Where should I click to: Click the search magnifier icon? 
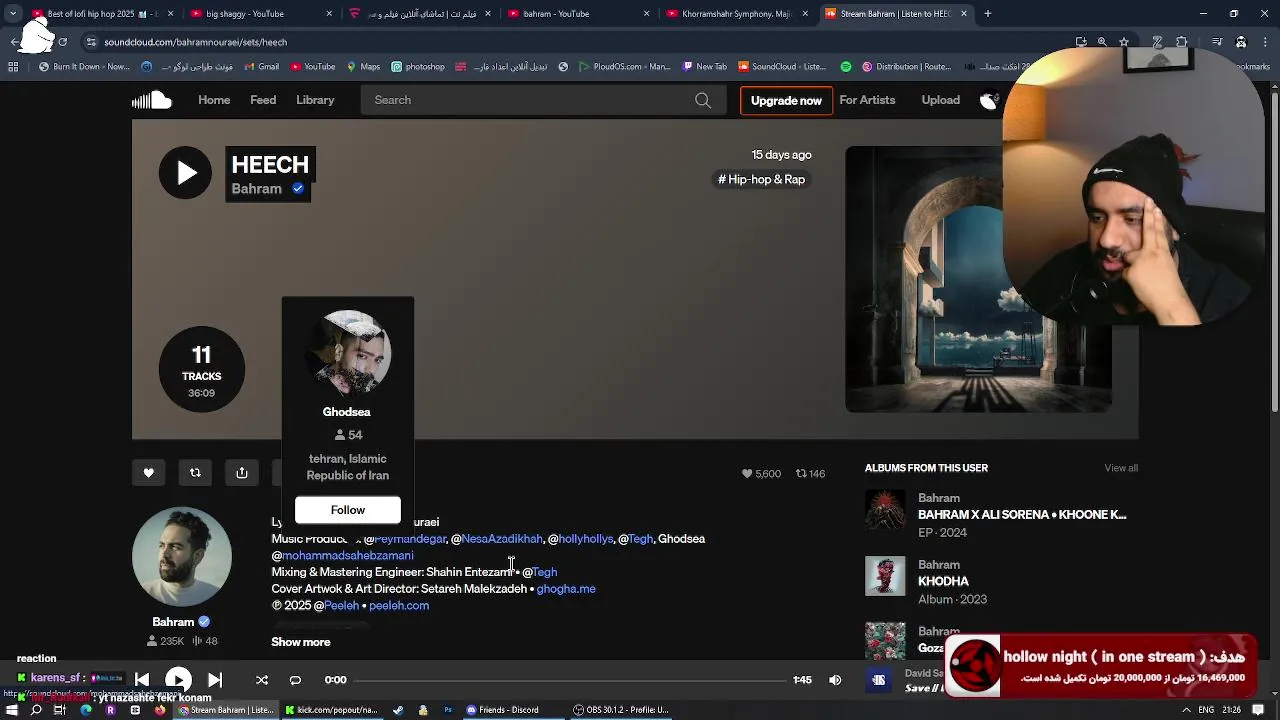(x=703, y=100)
